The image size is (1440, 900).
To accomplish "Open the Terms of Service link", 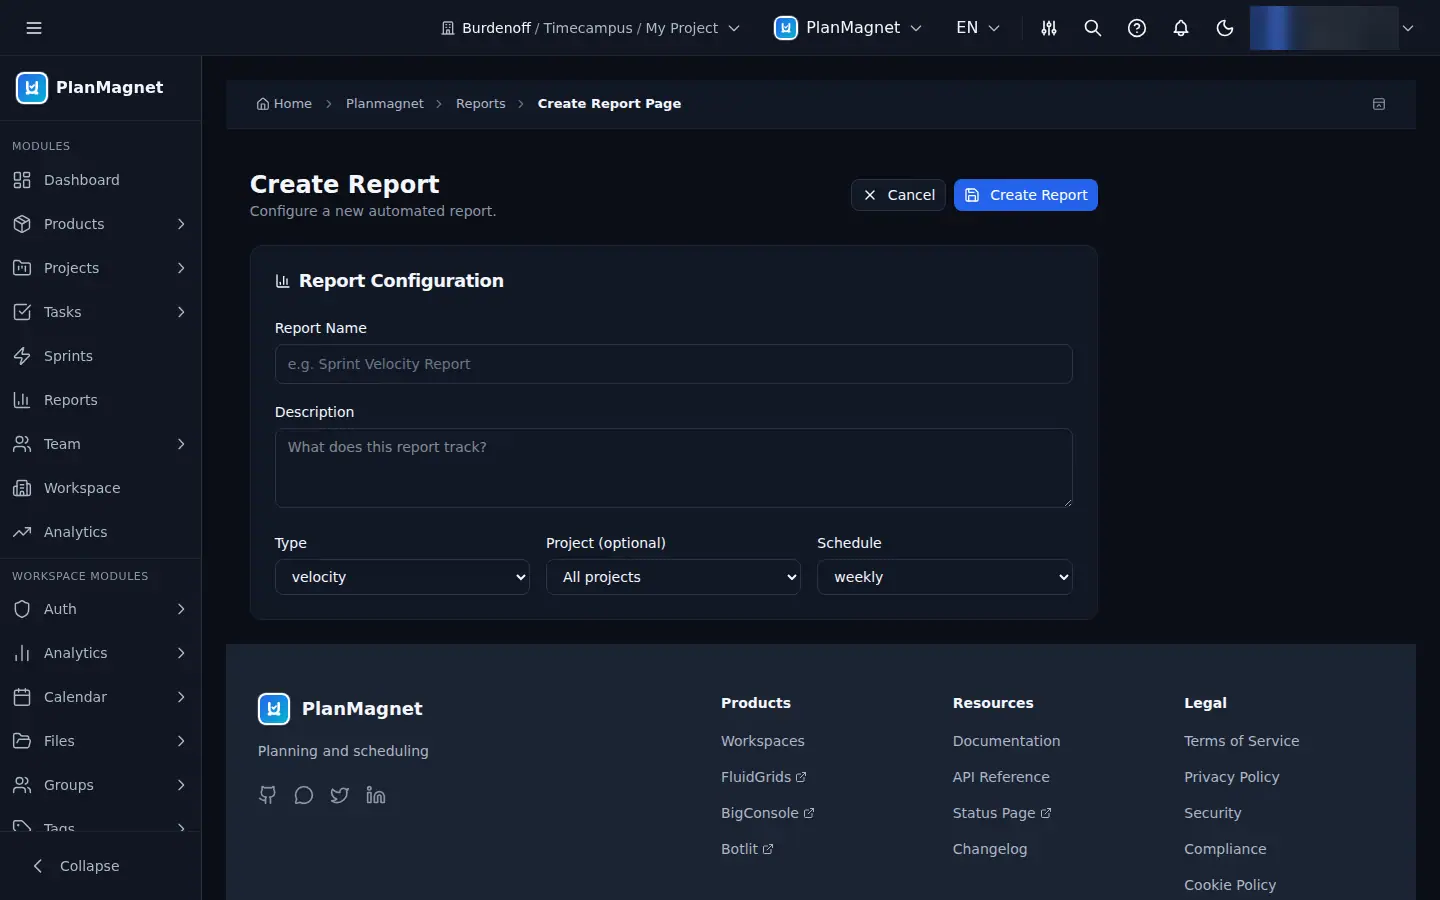I will (1242, 741).
